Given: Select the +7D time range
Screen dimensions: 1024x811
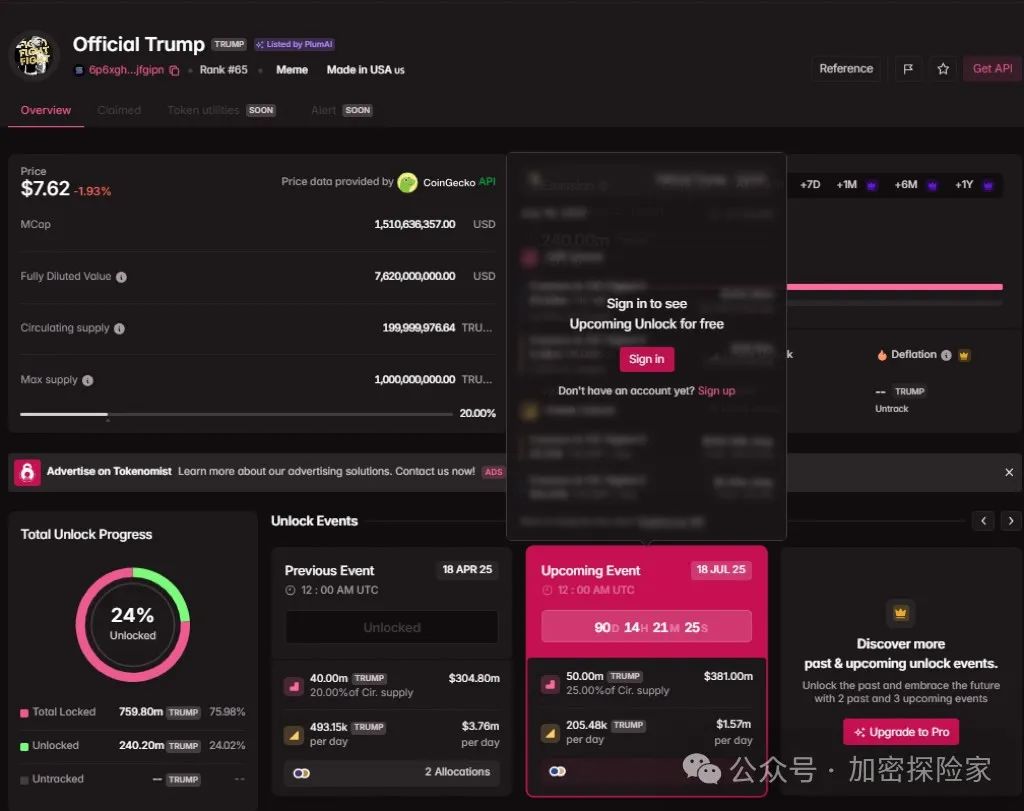Looking at the screenshot, I should (810, 185).
